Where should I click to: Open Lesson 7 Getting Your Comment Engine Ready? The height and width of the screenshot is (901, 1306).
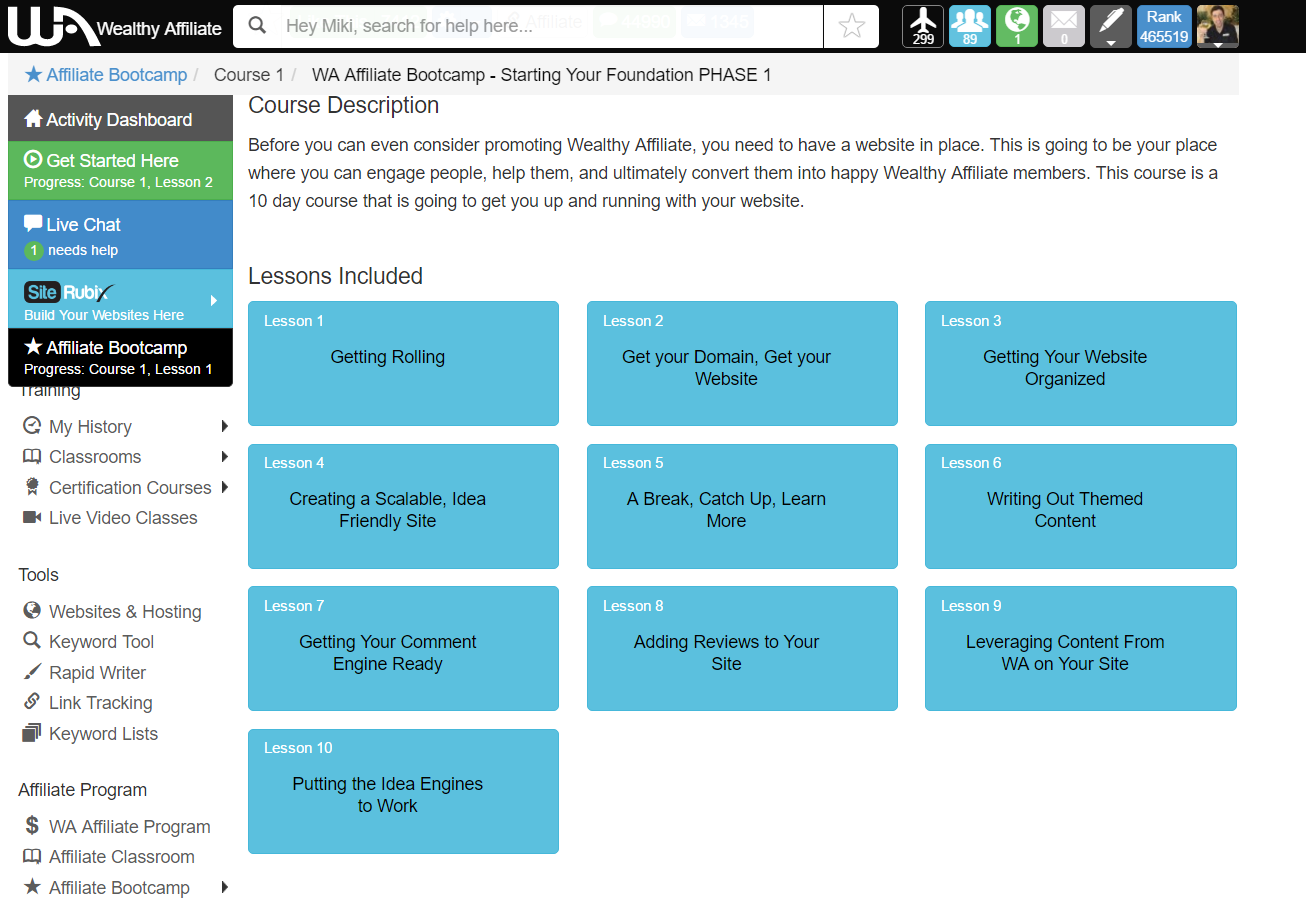tap(403, 648)
